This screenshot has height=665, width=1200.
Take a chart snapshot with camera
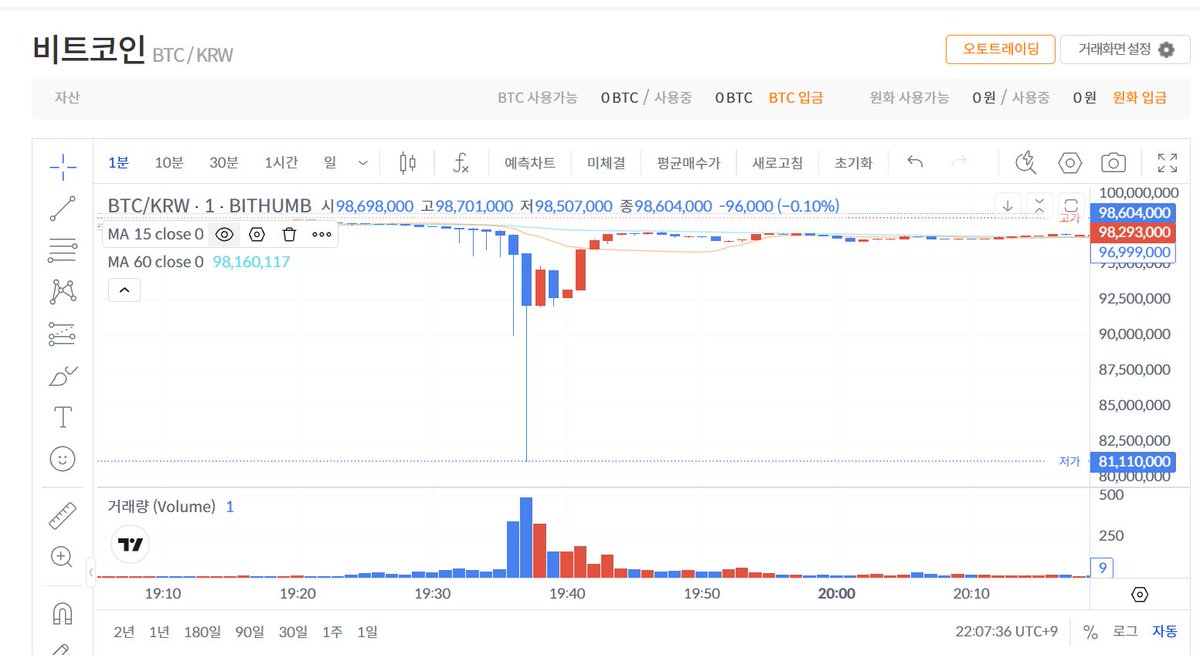[1114, 163]
